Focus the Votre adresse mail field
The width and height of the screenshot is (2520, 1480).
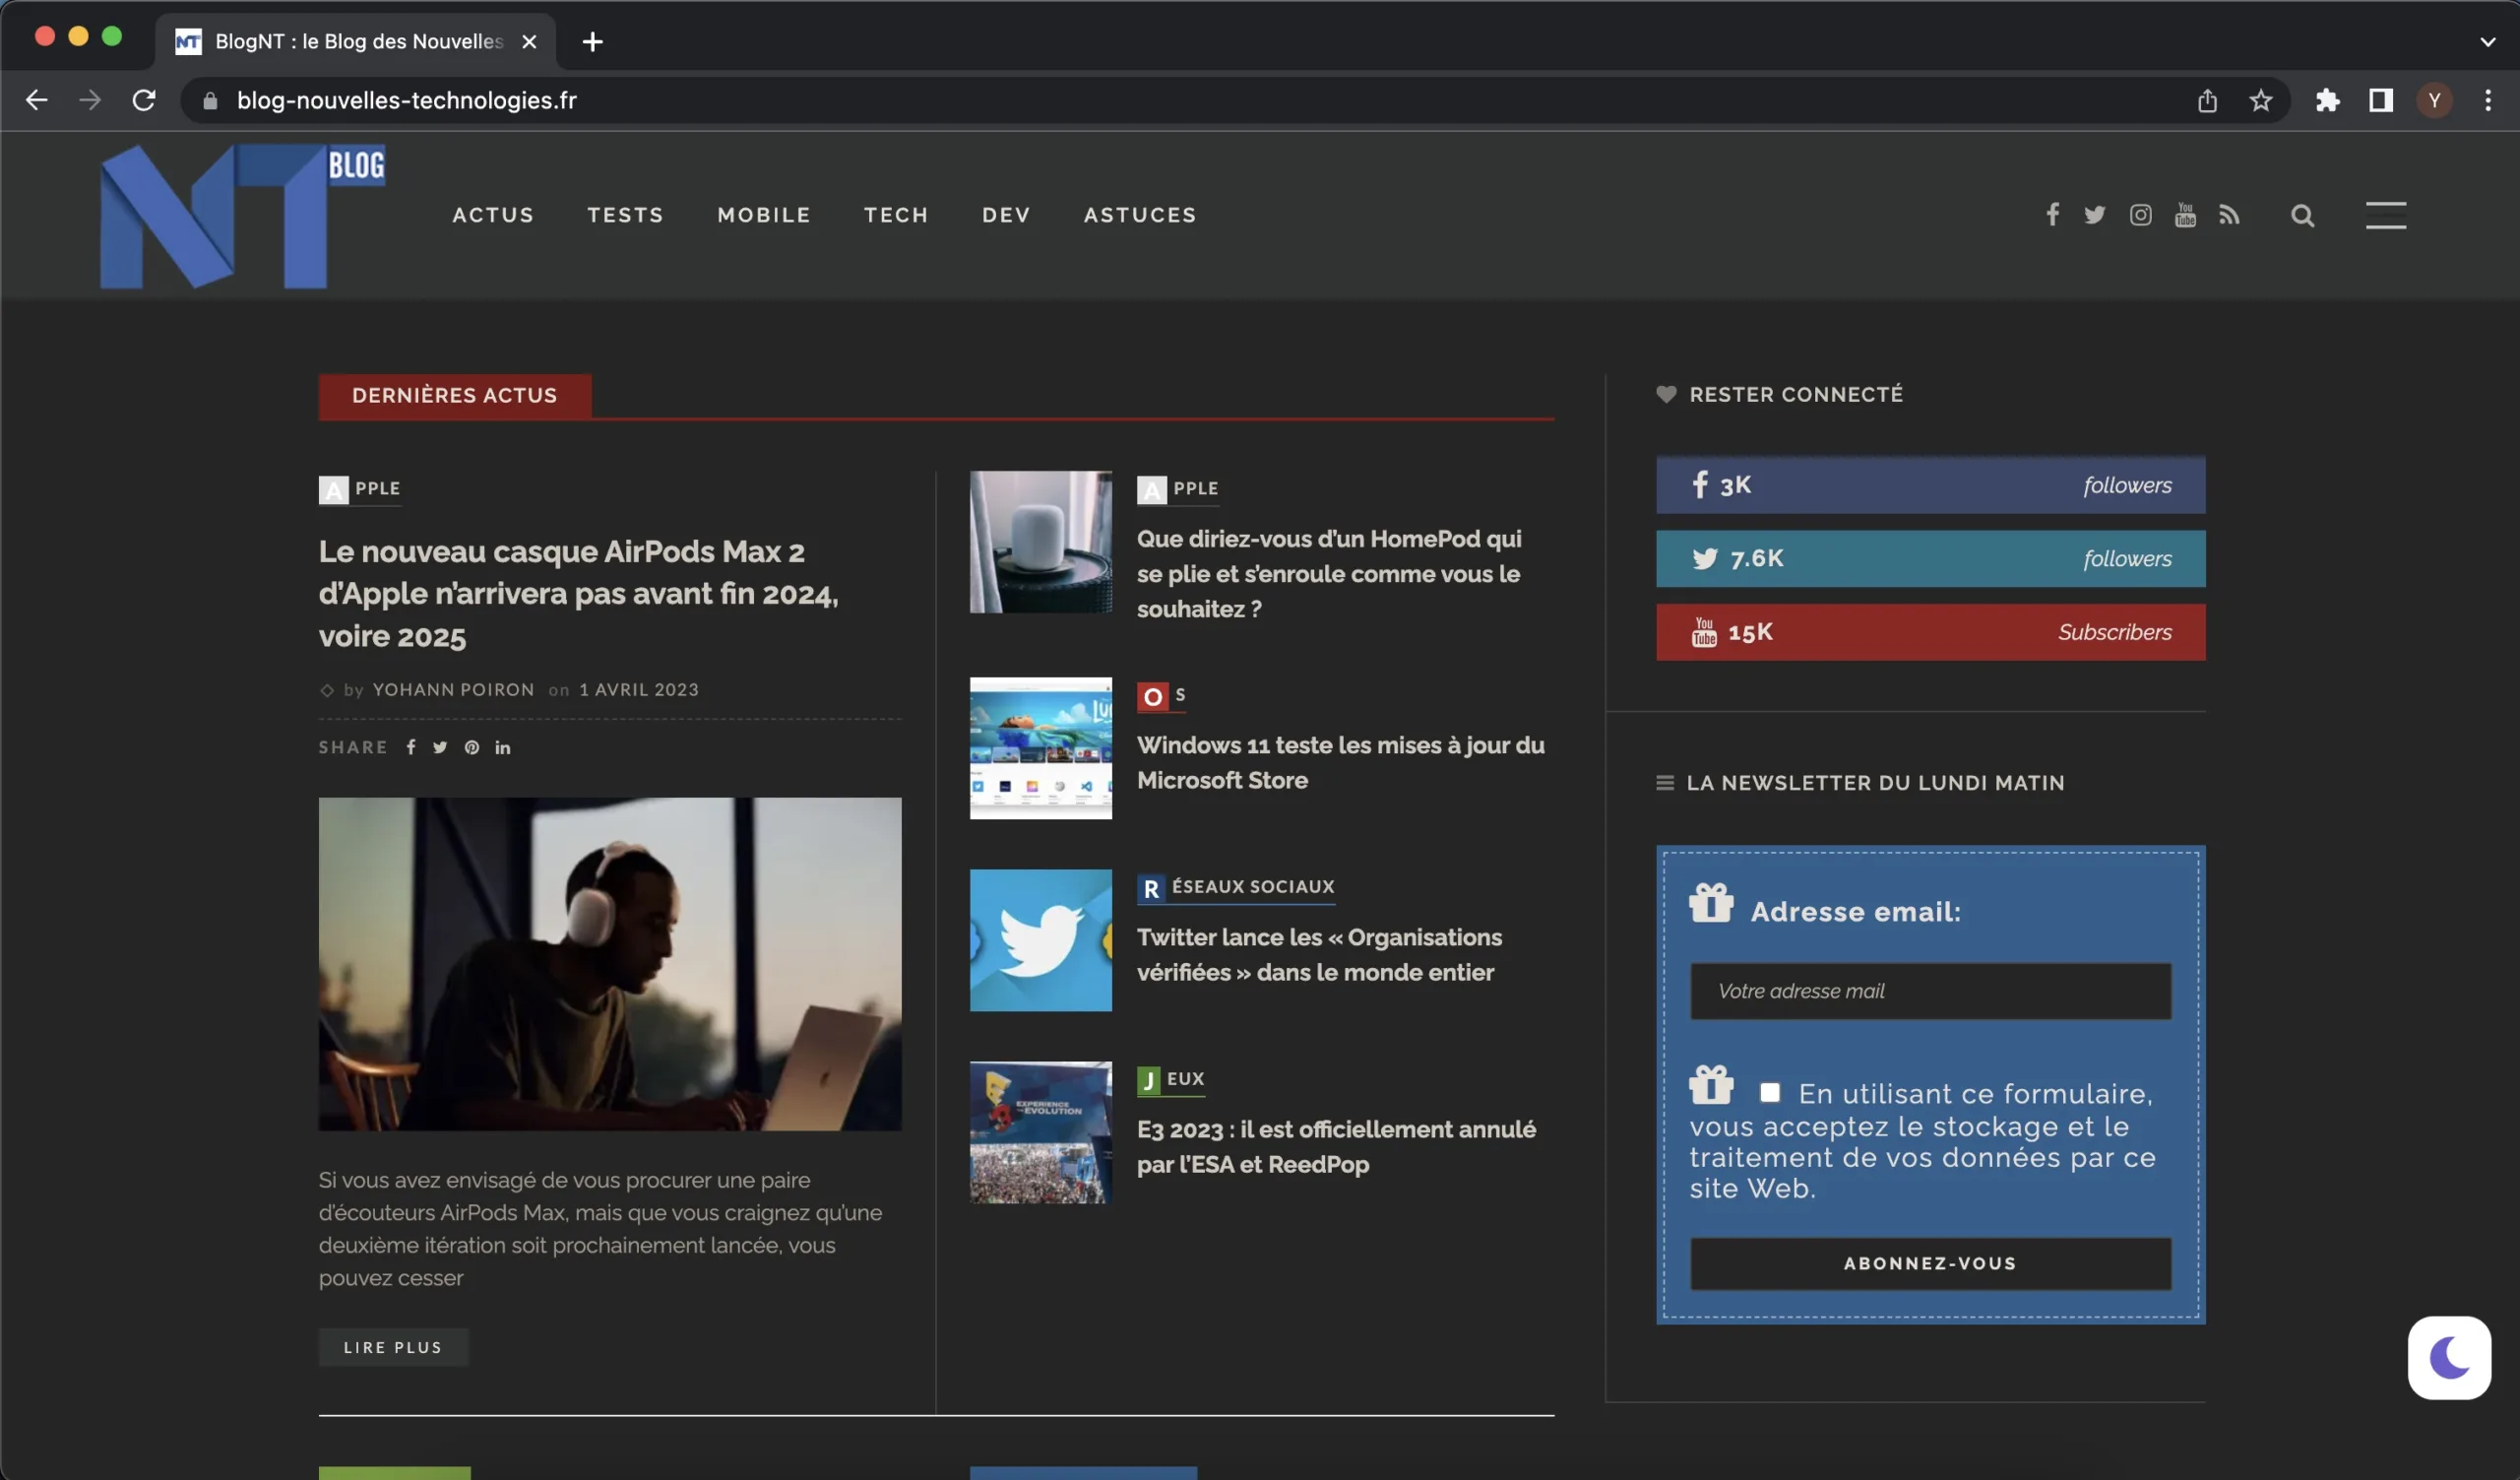pyautogui.click(x=1930, y=991)
